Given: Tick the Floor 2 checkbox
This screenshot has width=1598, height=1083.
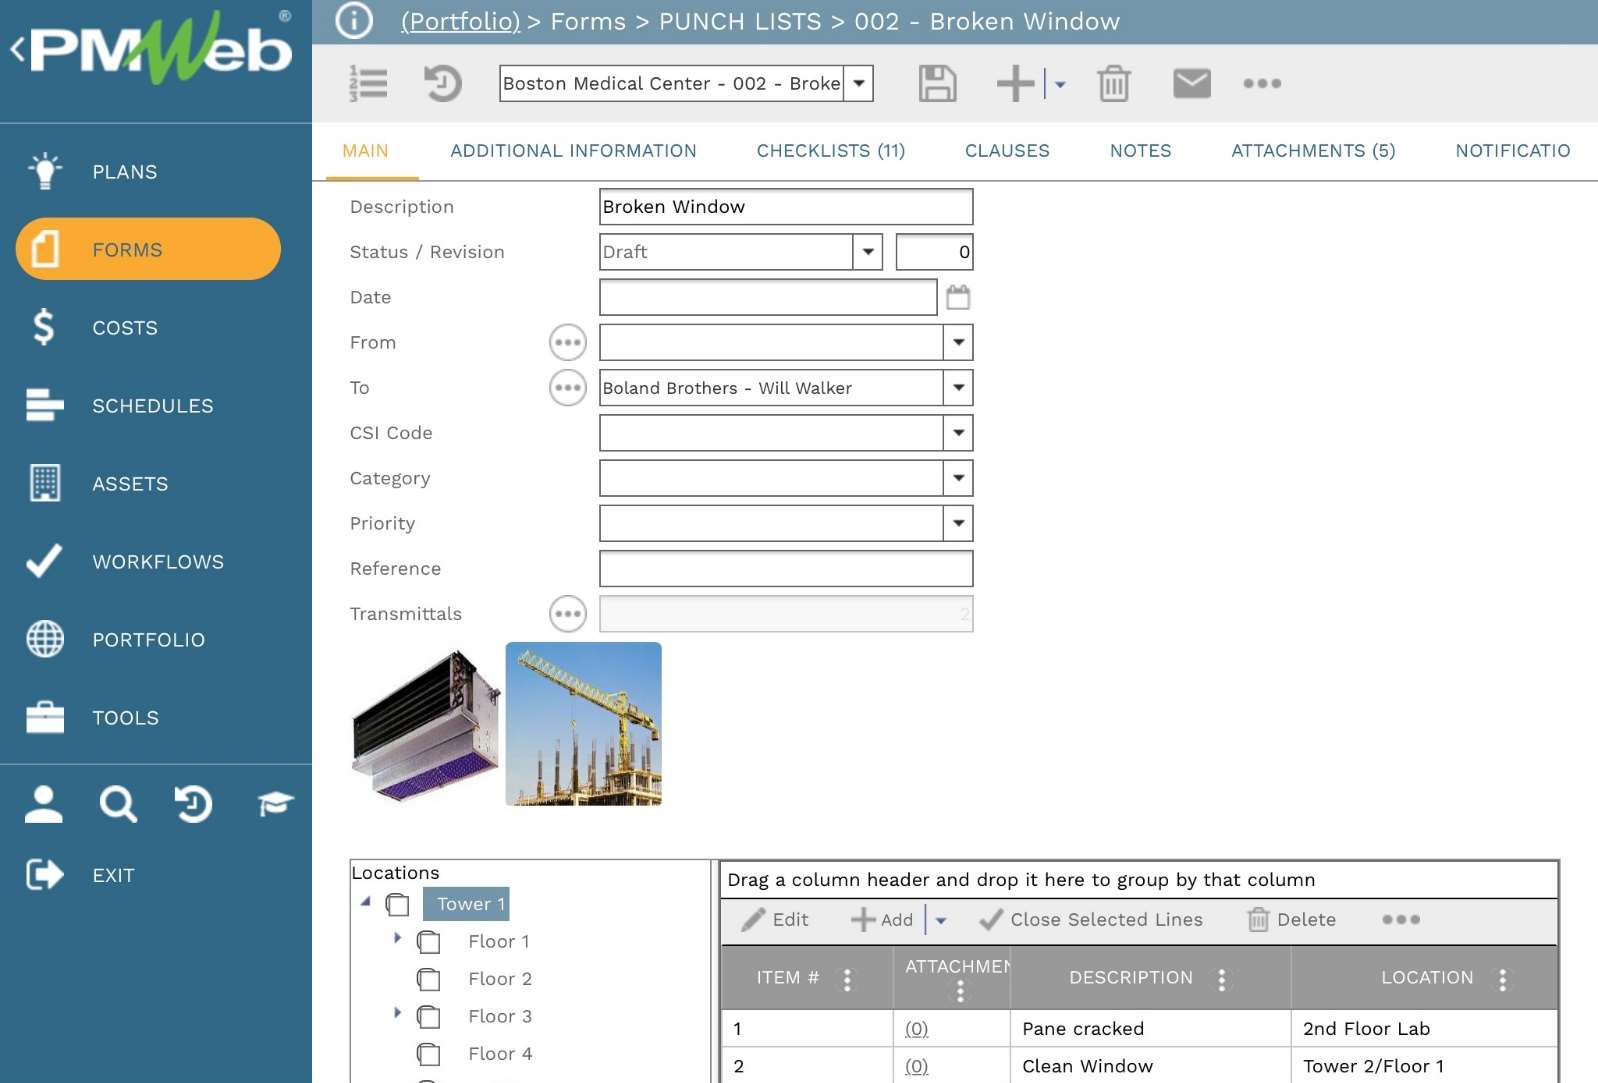Looking at the screenshot, I should [429, 979].
